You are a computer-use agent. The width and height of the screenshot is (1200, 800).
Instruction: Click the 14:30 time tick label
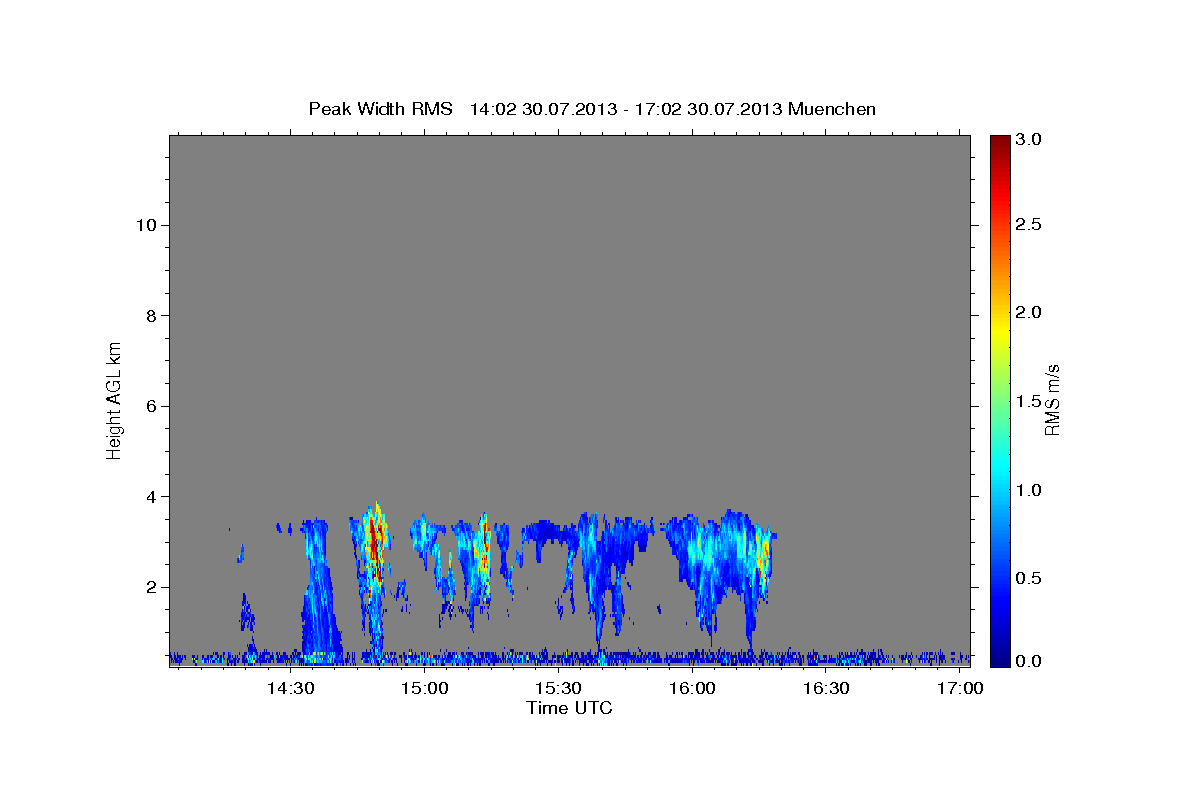pyautogui.click(x=290, y=689)
